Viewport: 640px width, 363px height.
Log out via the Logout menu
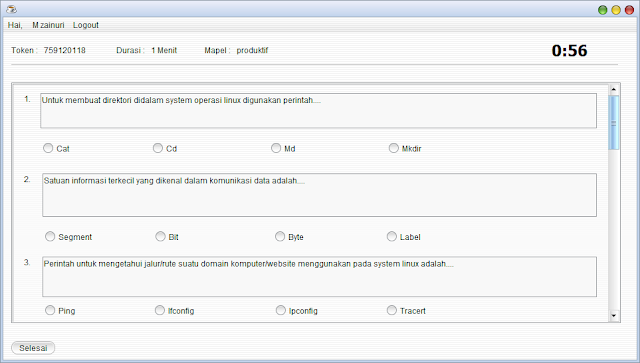click(86, 25)
